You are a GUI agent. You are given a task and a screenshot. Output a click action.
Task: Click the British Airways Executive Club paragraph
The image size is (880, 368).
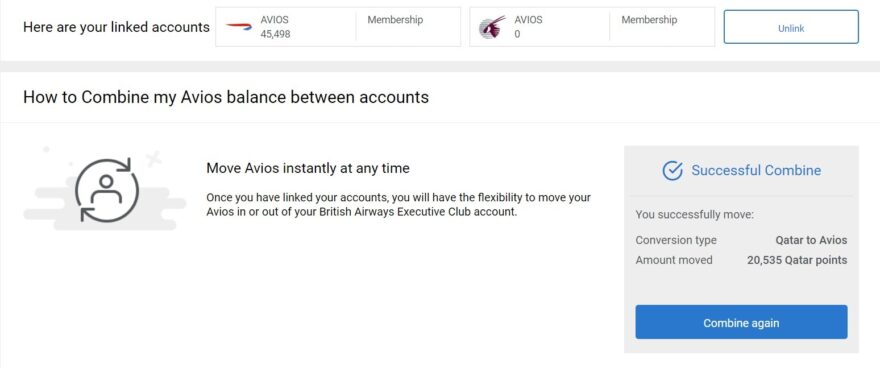398,205
